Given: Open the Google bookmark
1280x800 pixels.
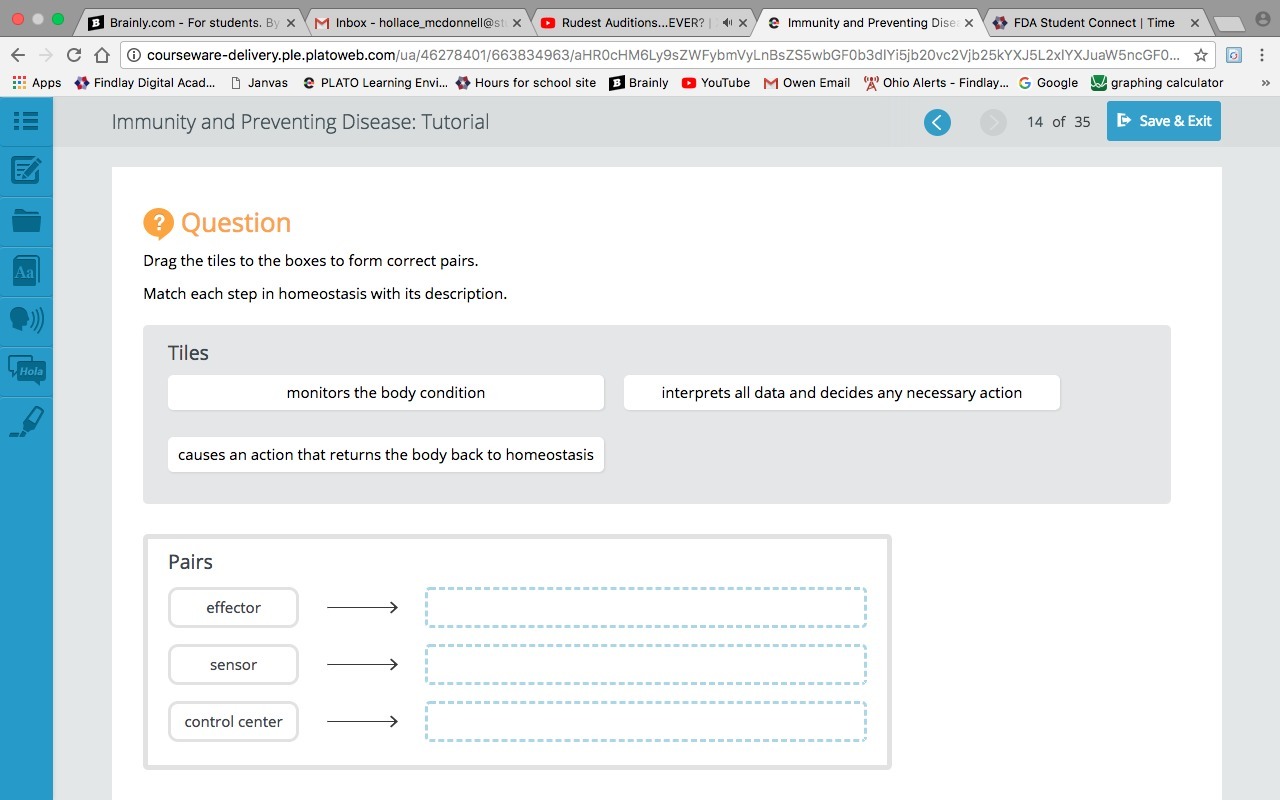Looking at the screenshot, I should coord(1048,83).
